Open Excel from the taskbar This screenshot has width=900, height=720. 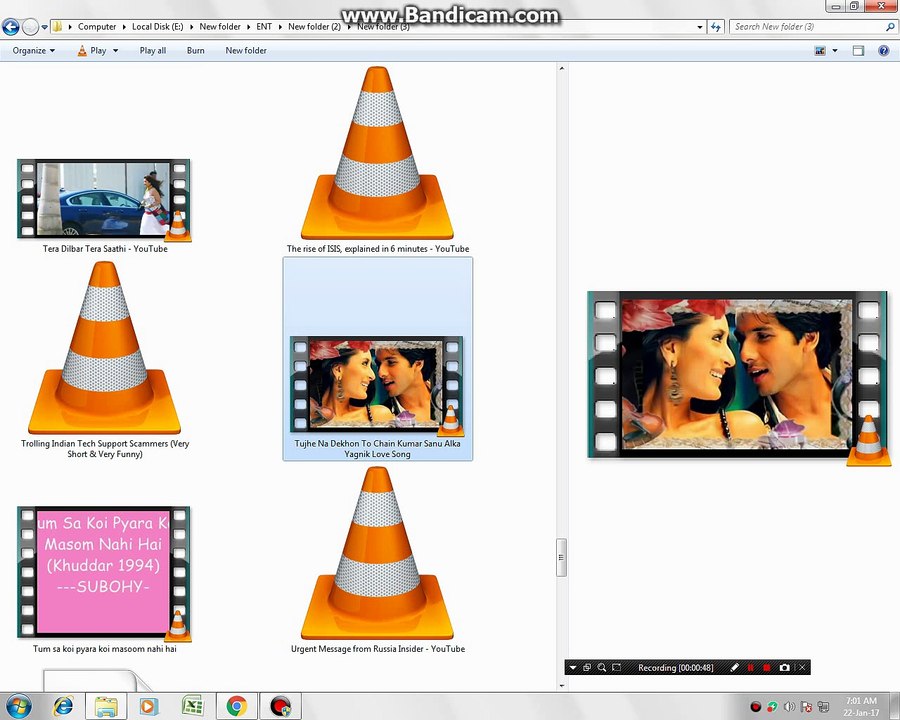(193, 706)
